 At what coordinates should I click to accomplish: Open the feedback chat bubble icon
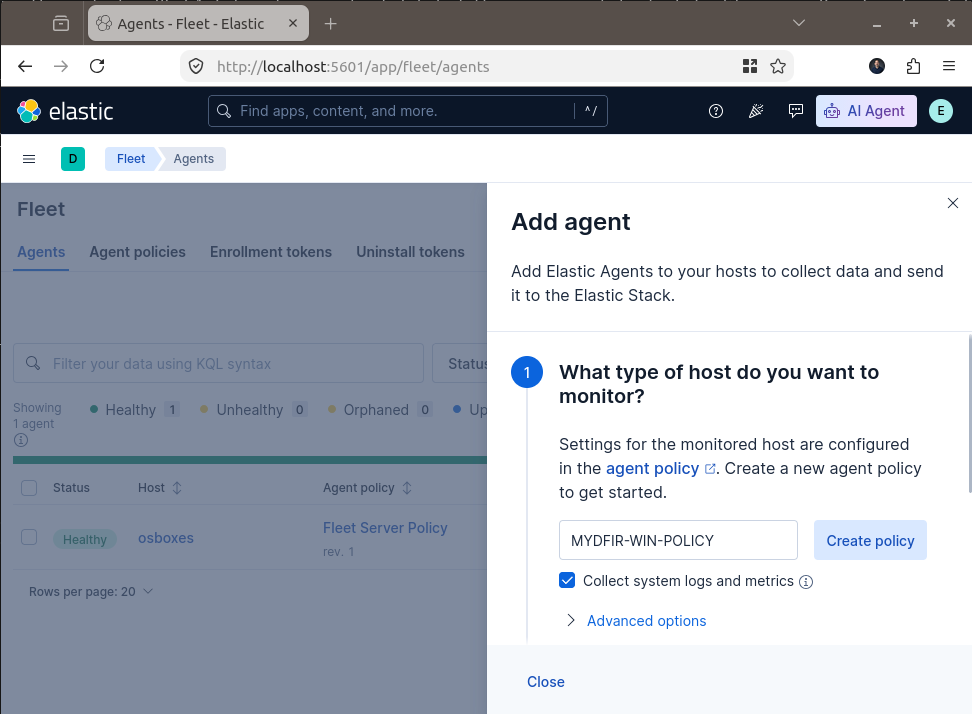pyautogui.click(x=795, y=111)
